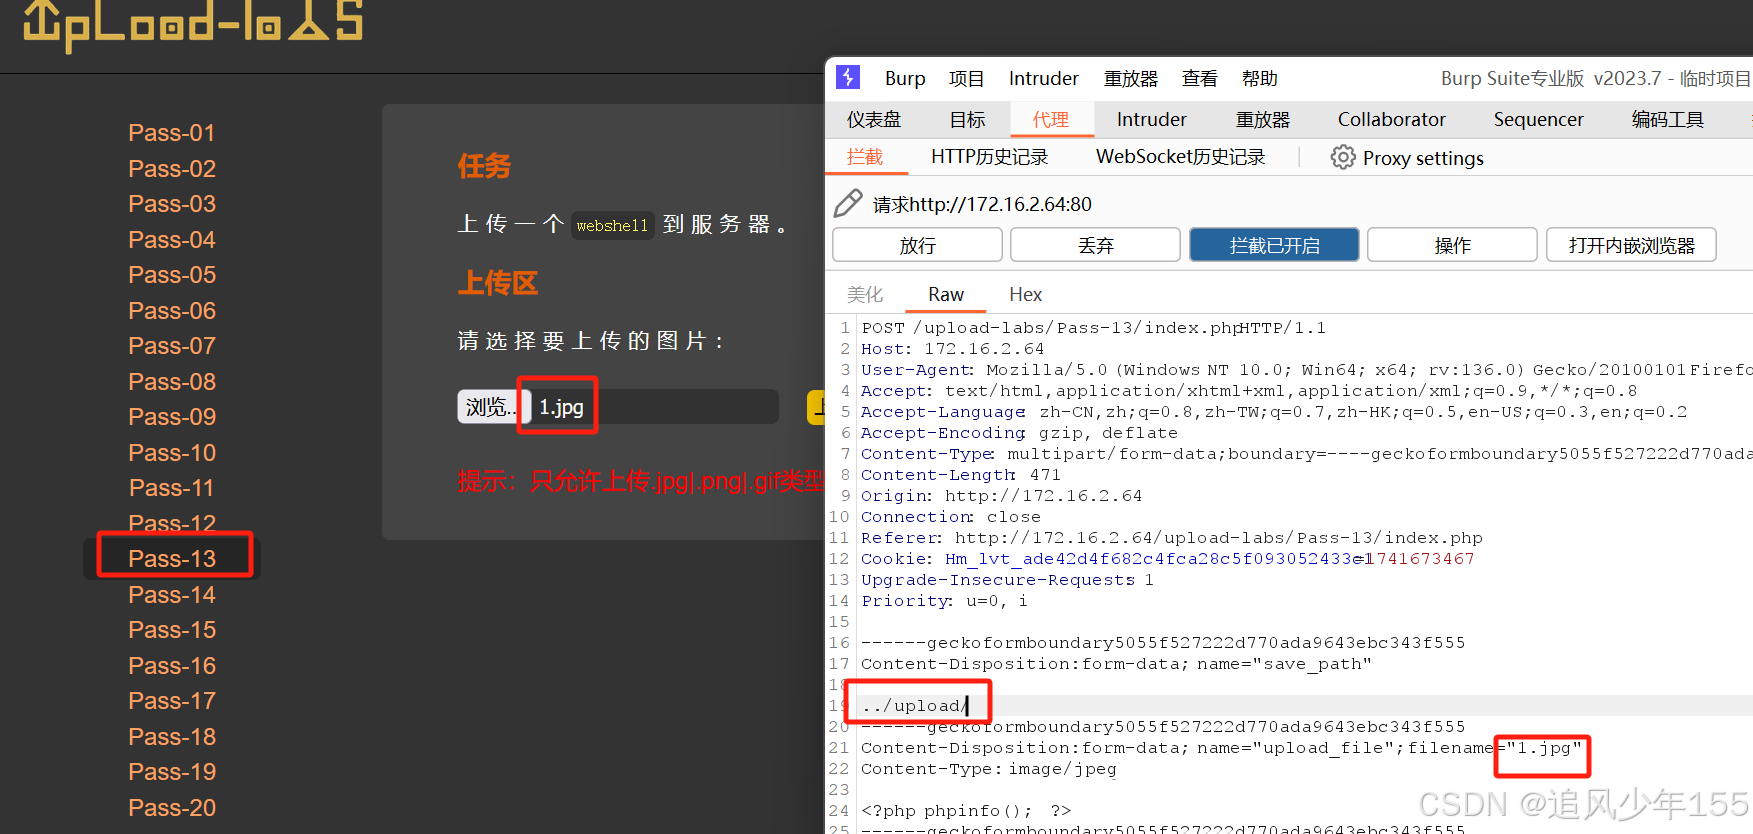Click the Referer header line
This screenshot has width=1753, height=834.
(x=1172, y=538)
